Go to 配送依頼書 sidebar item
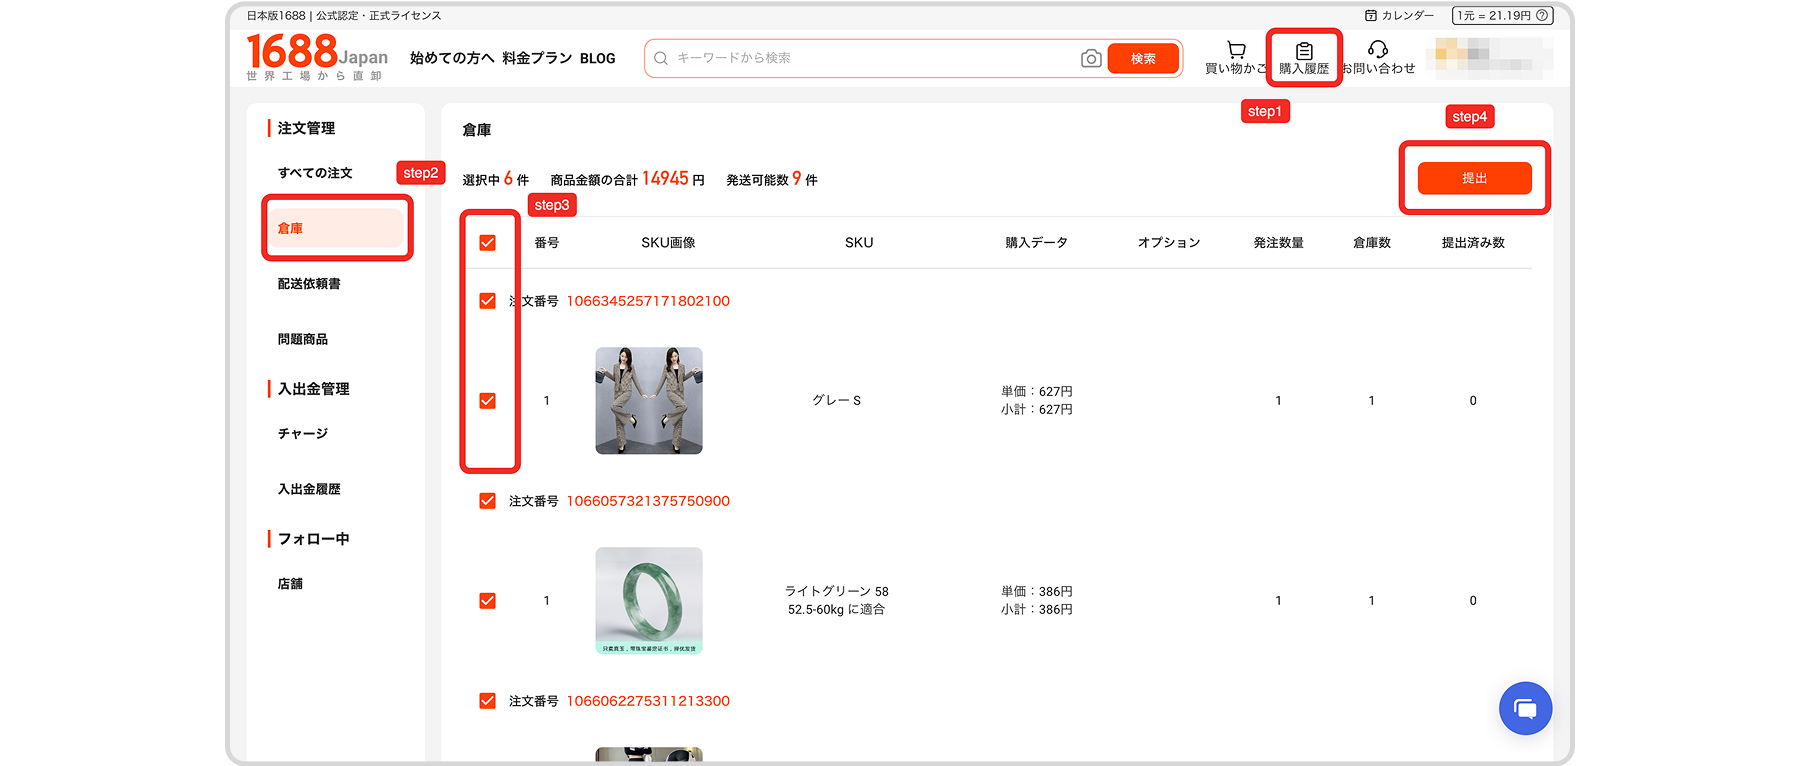This screenshot has width=1800, height=766. tap(309, 284)
